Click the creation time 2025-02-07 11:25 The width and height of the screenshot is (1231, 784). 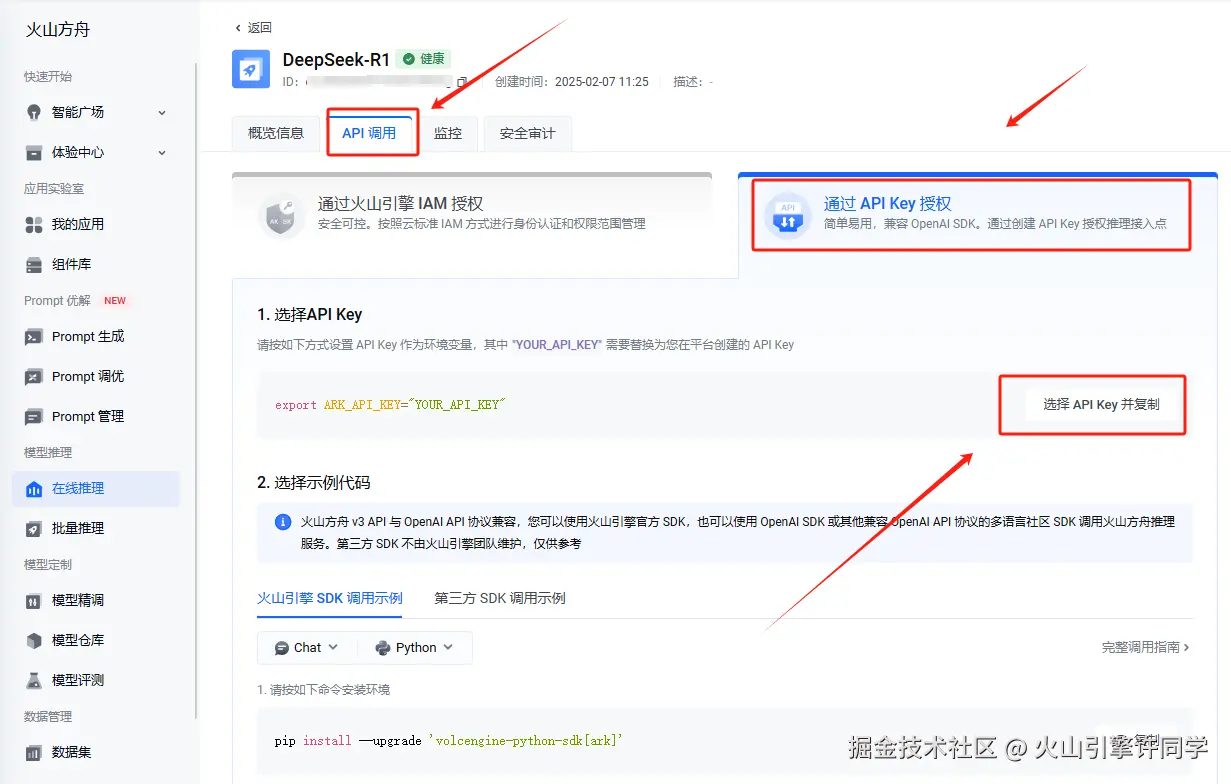602,82
